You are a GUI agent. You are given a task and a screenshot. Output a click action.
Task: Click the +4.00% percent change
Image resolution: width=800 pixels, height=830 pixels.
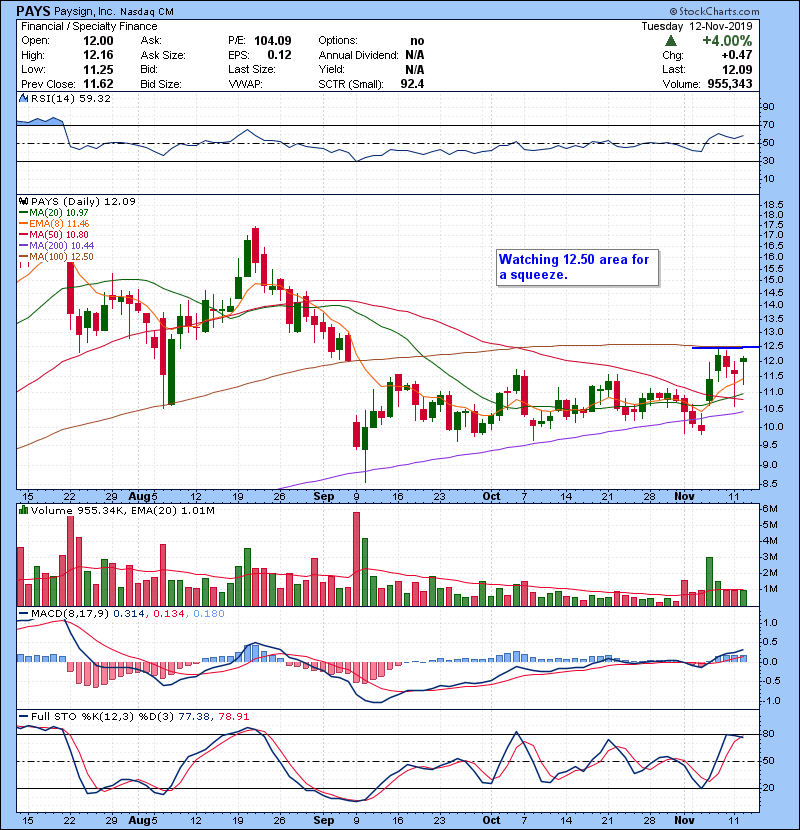coord(727,41)
